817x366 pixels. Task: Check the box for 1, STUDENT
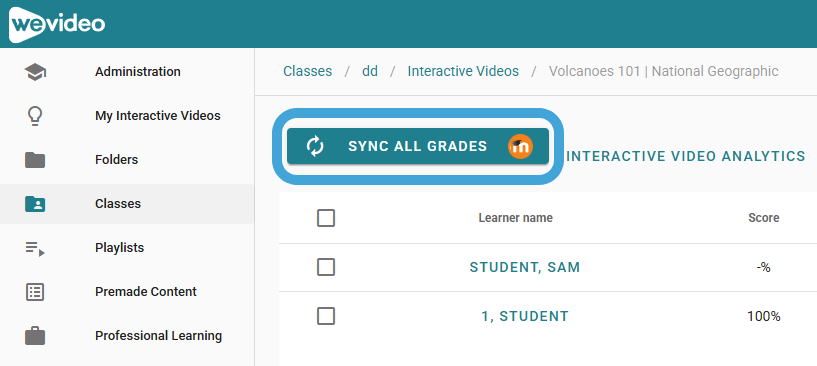click(326, 316)
